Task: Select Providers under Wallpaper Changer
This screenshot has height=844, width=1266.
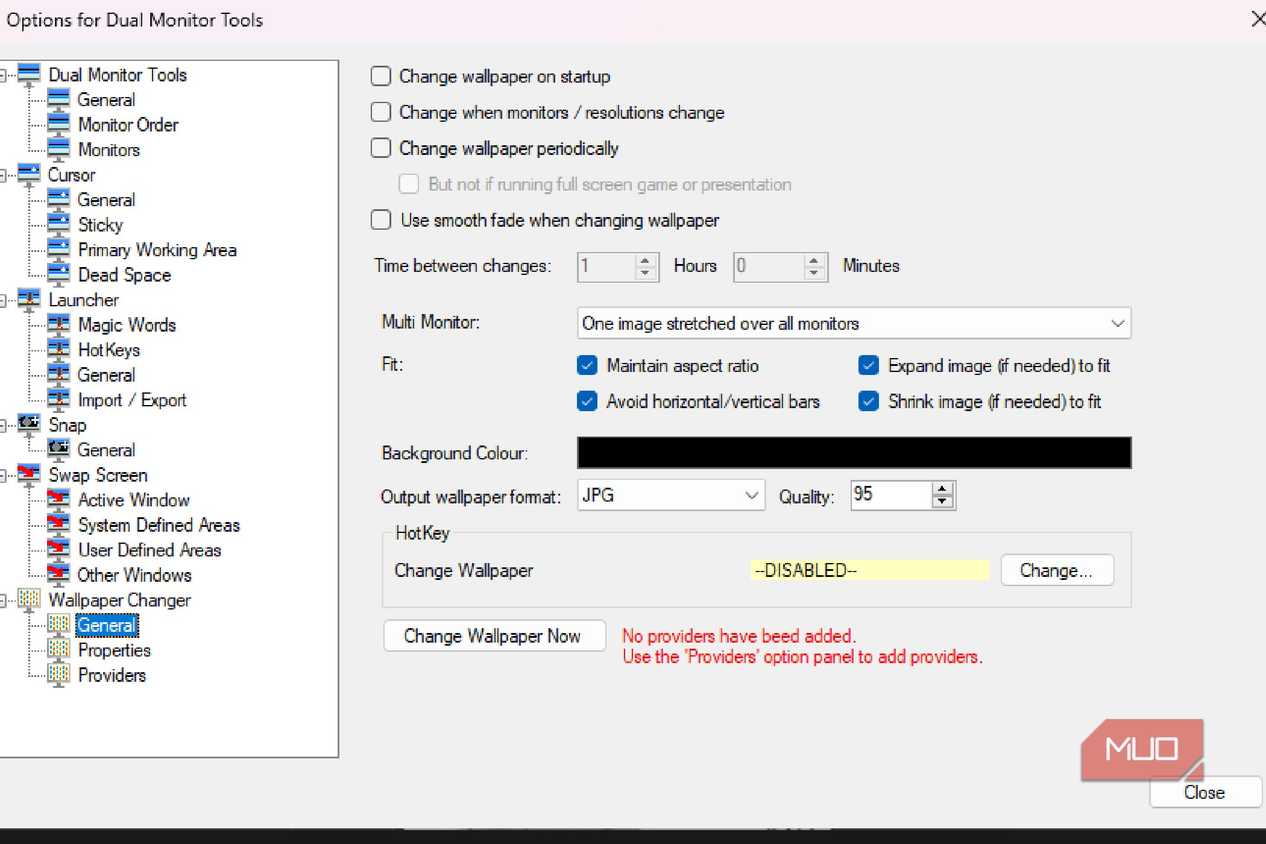Action: (x=112, y=674)
